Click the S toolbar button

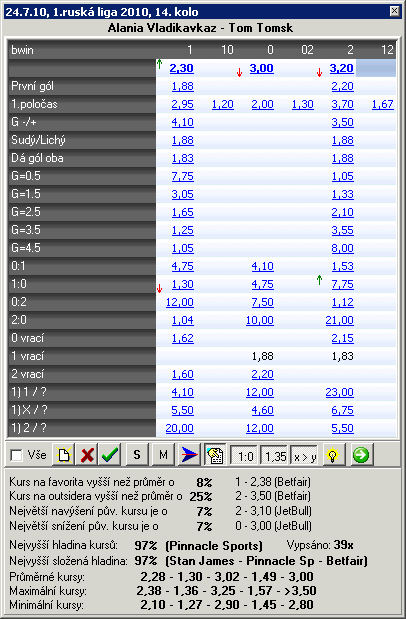coord(137,455)
